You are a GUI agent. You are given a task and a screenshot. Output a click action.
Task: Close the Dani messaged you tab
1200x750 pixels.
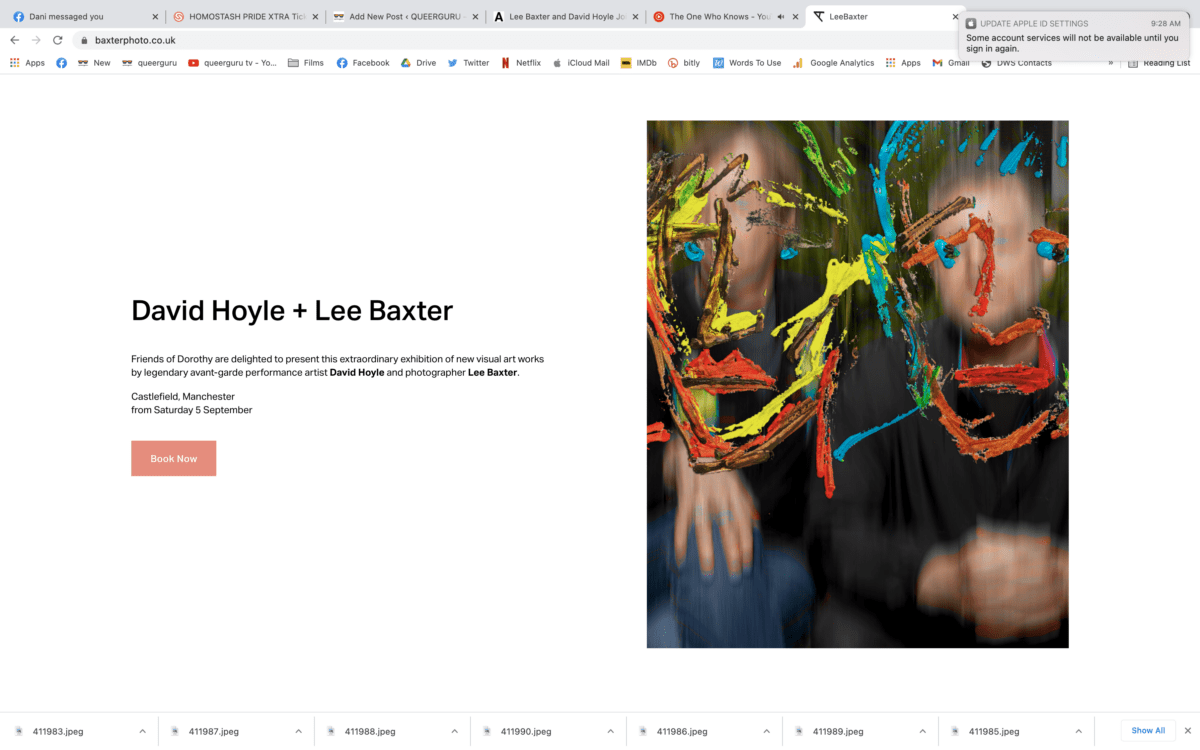[155, 17]
